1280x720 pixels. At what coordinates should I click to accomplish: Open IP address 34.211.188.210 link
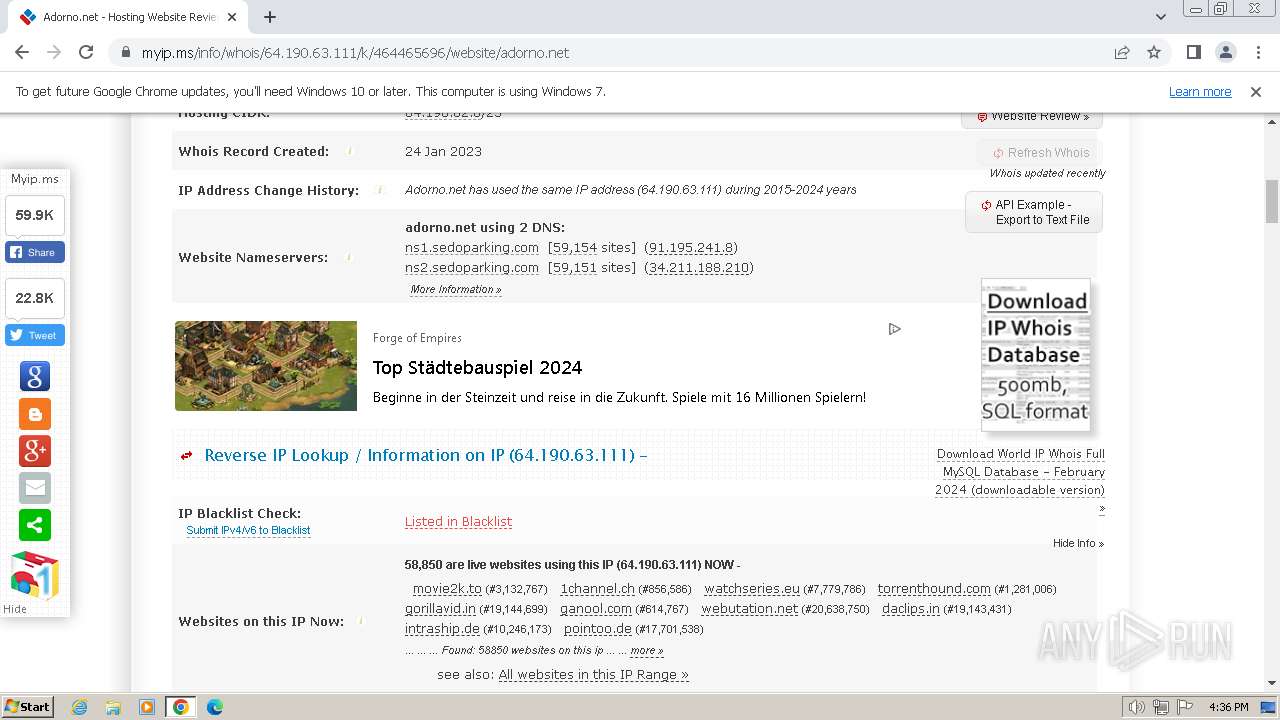coord(699,268)
